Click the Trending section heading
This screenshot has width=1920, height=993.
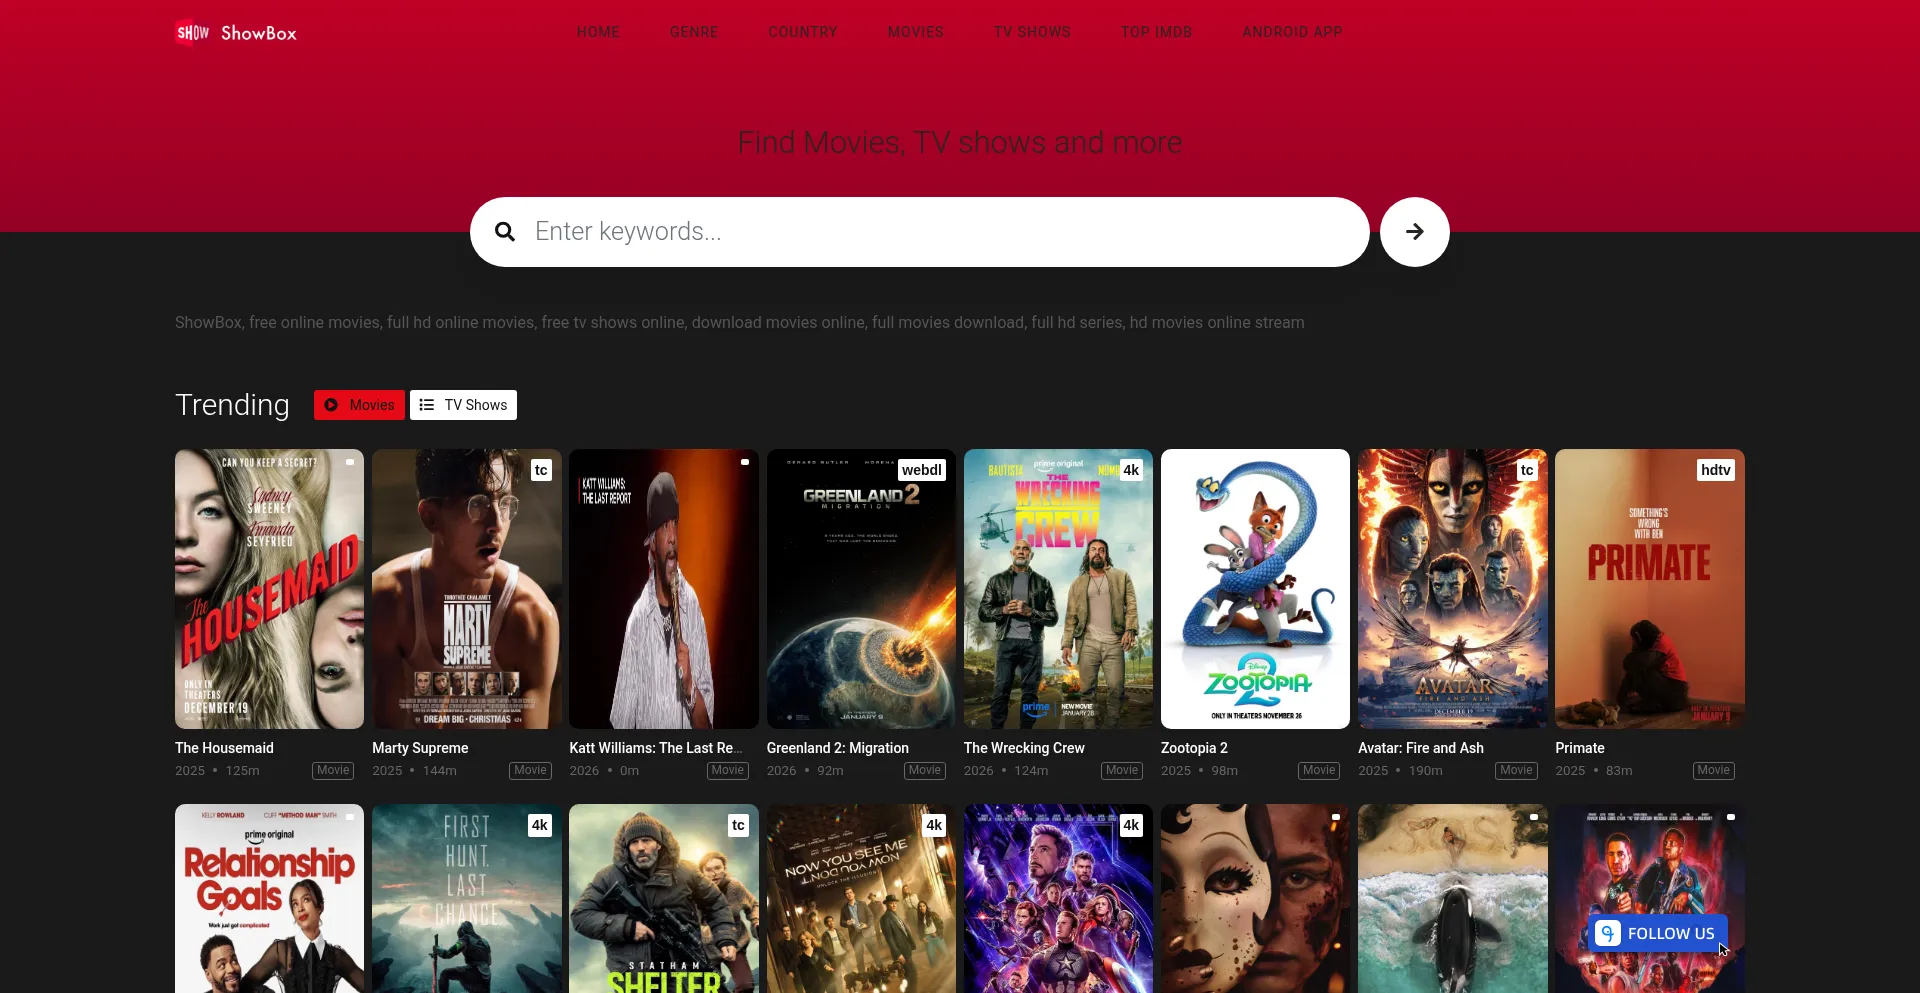click(232, 405)
